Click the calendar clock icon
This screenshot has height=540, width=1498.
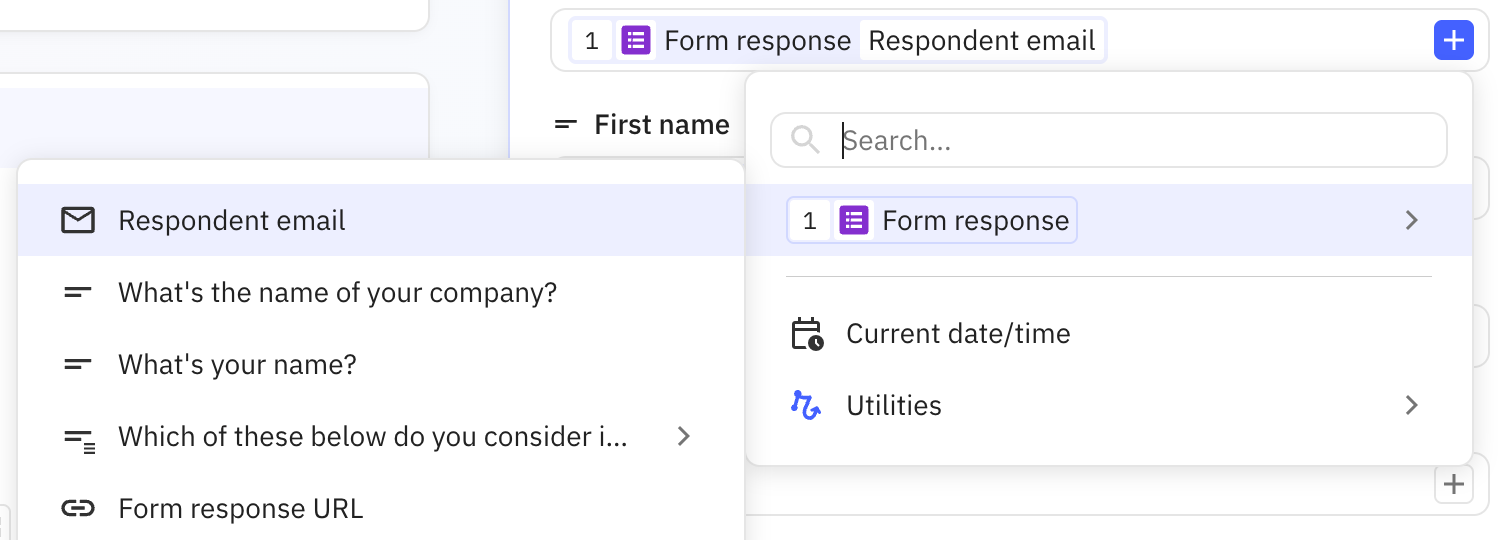tap(807, 334)
